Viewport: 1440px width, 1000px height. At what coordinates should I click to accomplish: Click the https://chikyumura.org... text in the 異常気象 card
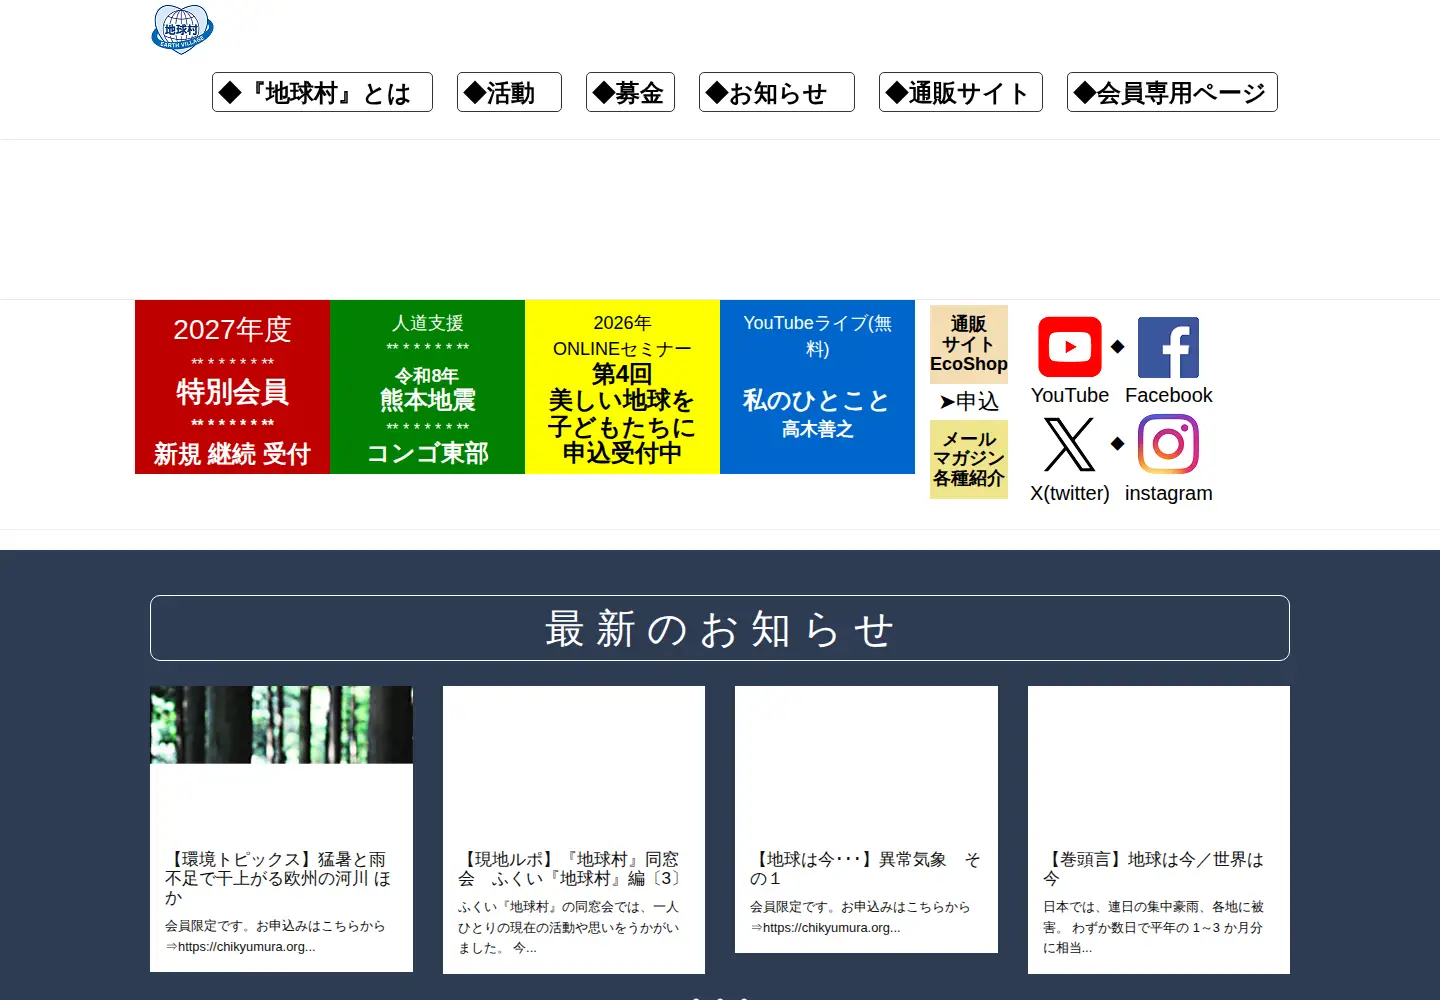[831, 928]
